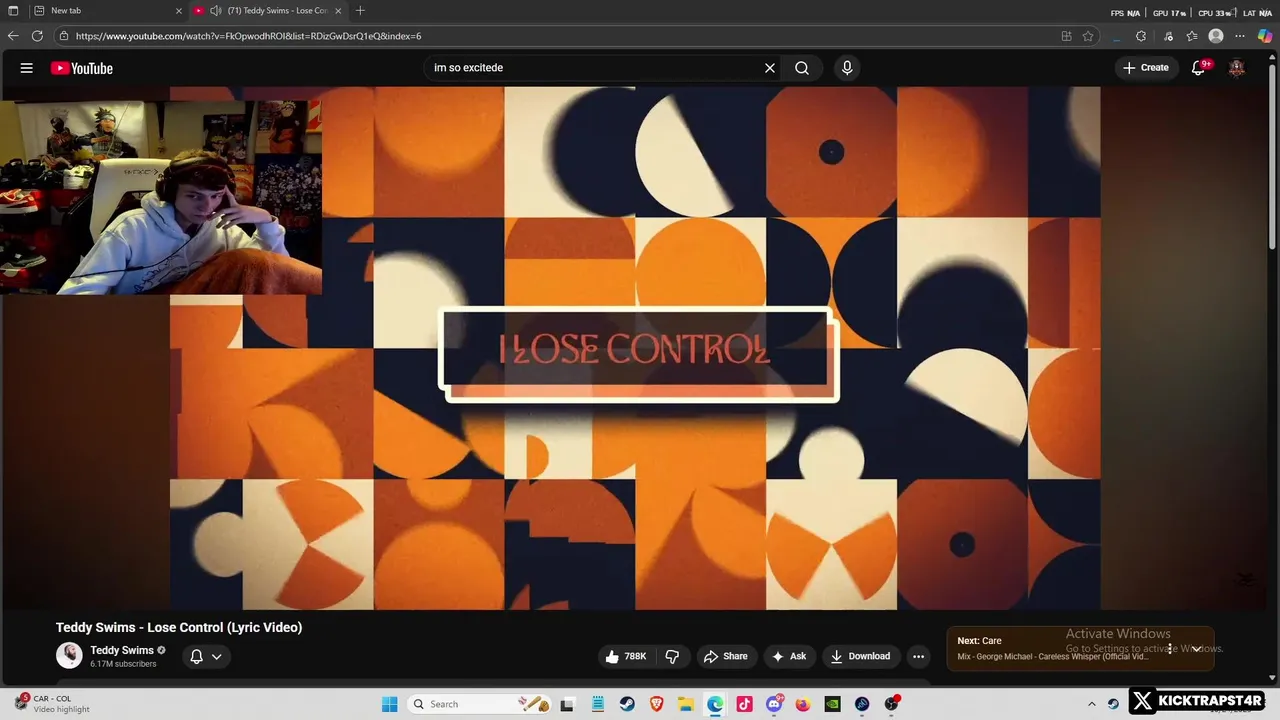Open Teddy Swims channel name link
Image resolution: width=1280 pixels, height=720 pixels.
[x=122, y=650]
